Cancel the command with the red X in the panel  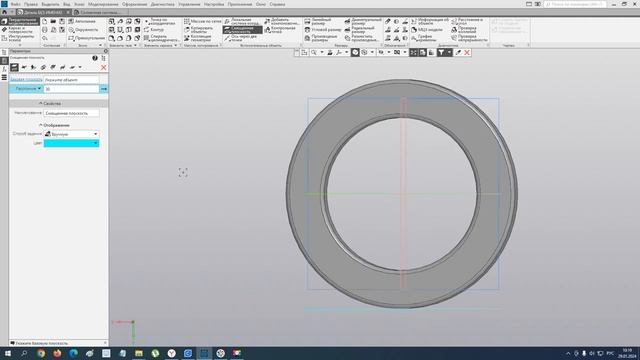coord(103,67)
